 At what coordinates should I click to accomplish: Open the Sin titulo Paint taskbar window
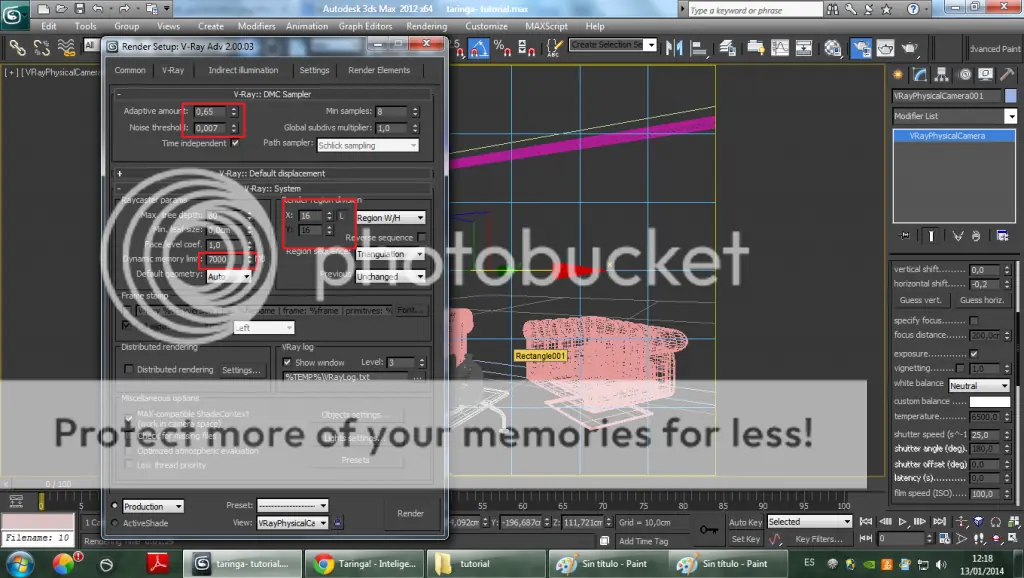click(607, 563)
